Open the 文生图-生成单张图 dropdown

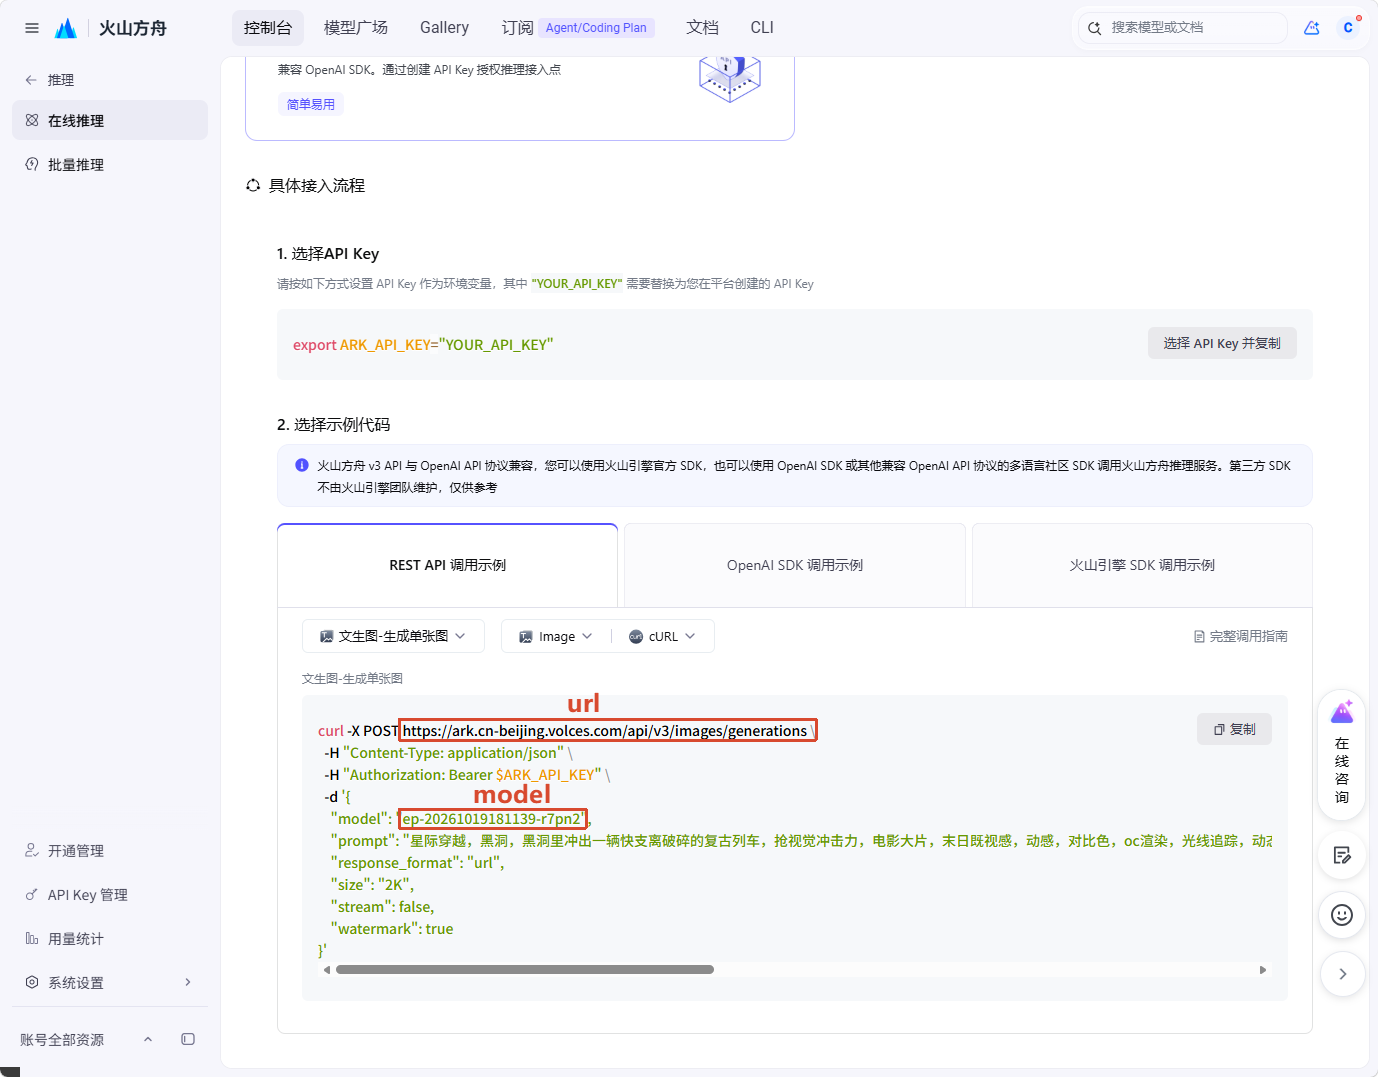tap(393, 636)
